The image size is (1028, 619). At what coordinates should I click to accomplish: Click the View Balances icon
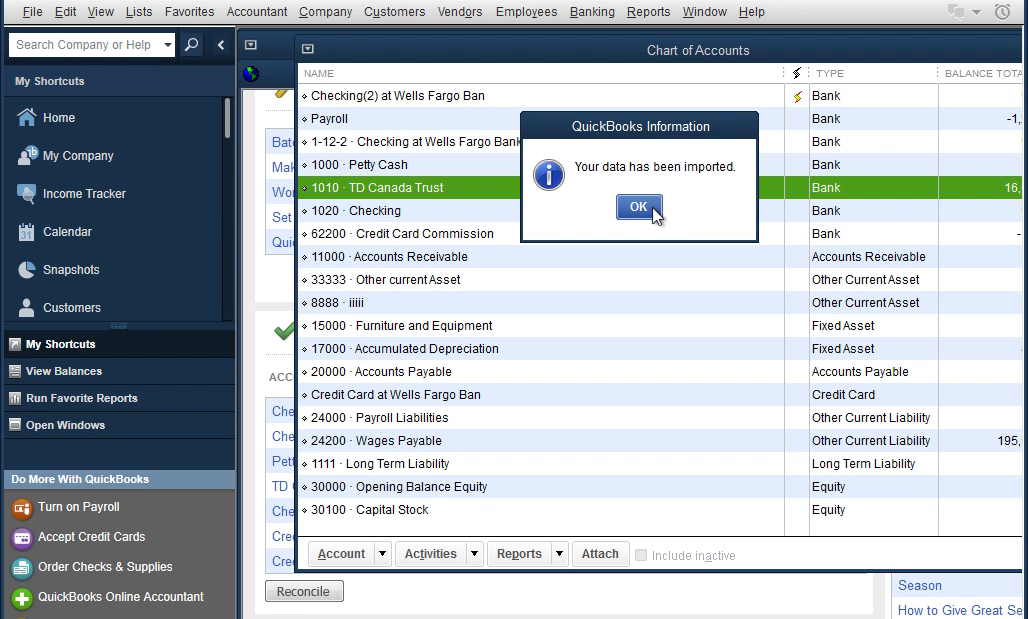(x=15, y=371)
